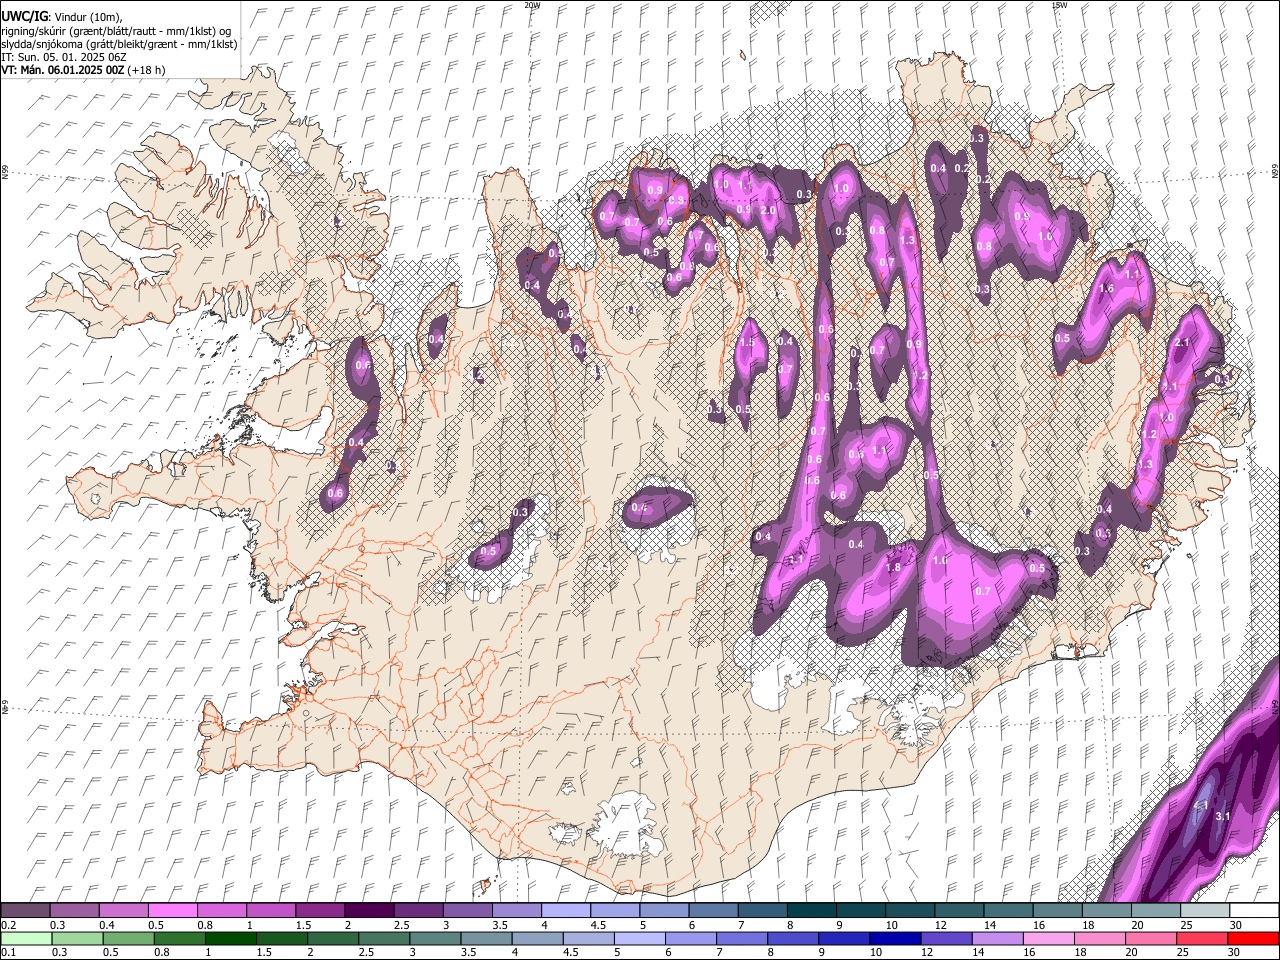The image size is (1280, 960).
Task: Click the '2.0' snowfall value in the north
Action: click(768, 211)
